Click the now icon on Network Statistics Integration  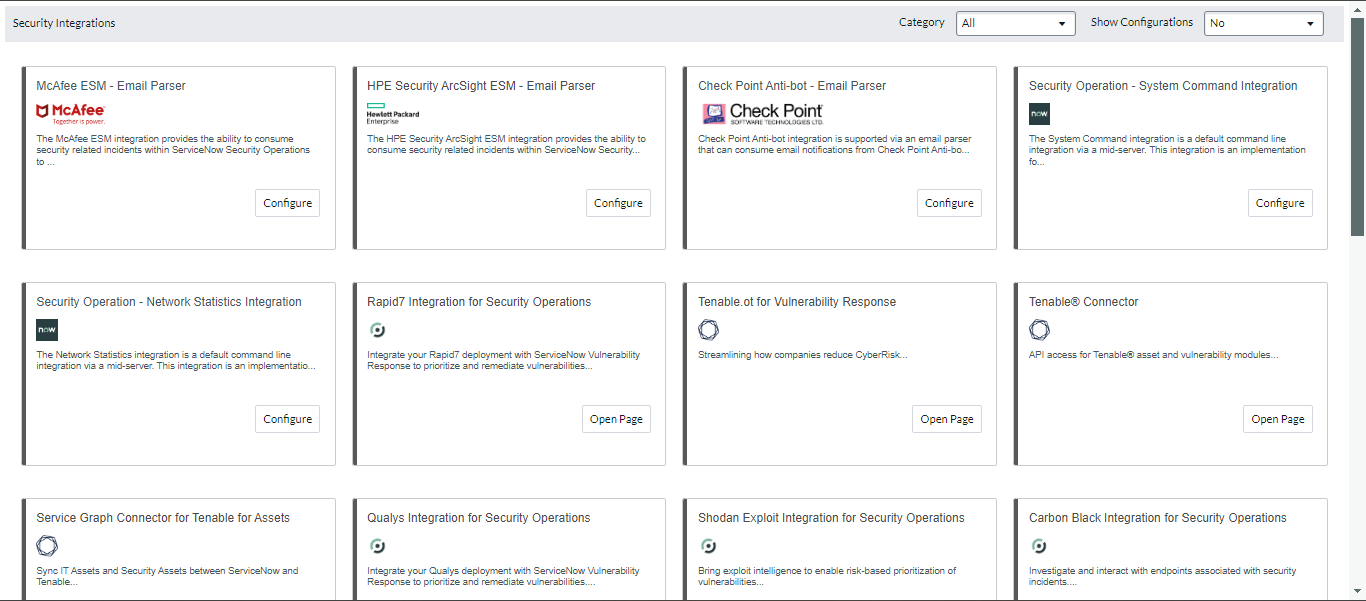click(46, 329)
